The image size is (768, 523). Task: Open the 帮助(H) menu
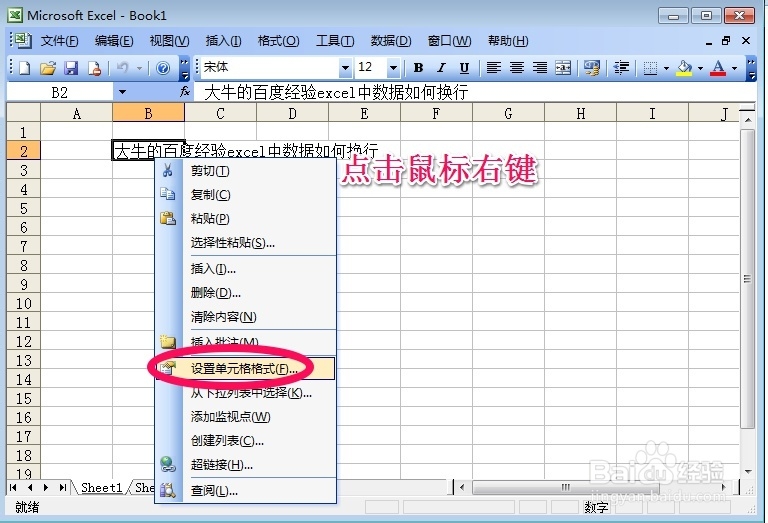click(x=508, y=41)
